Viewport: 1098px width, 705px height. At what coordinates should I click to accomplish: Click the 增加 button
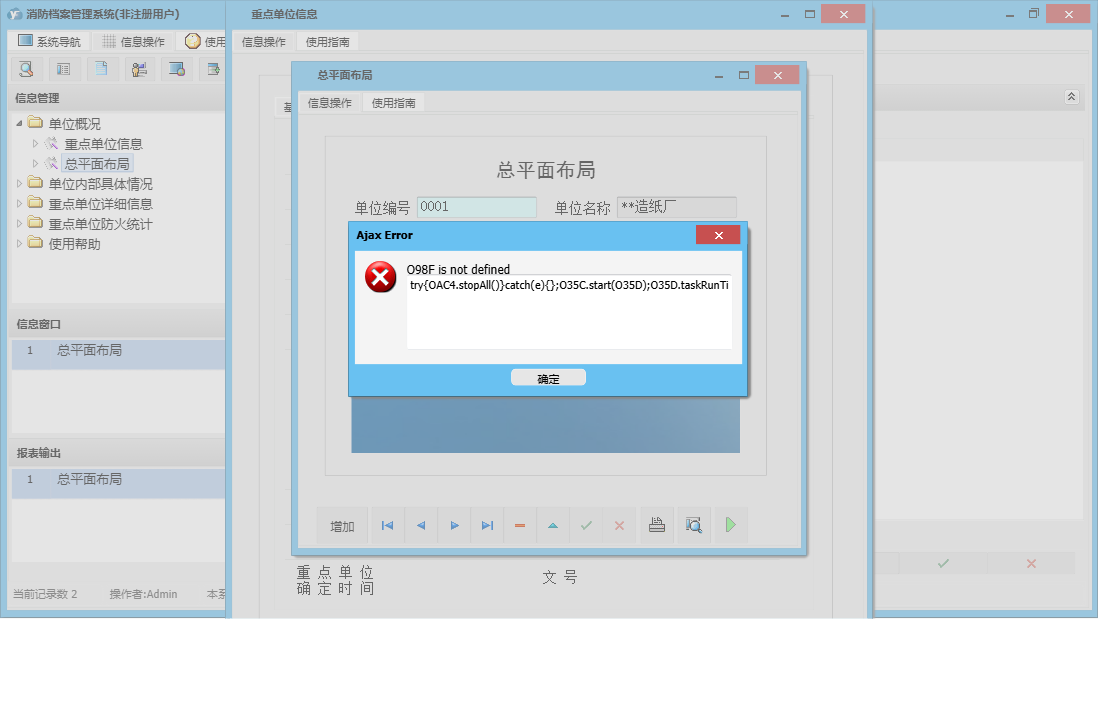tap(342, 526)
